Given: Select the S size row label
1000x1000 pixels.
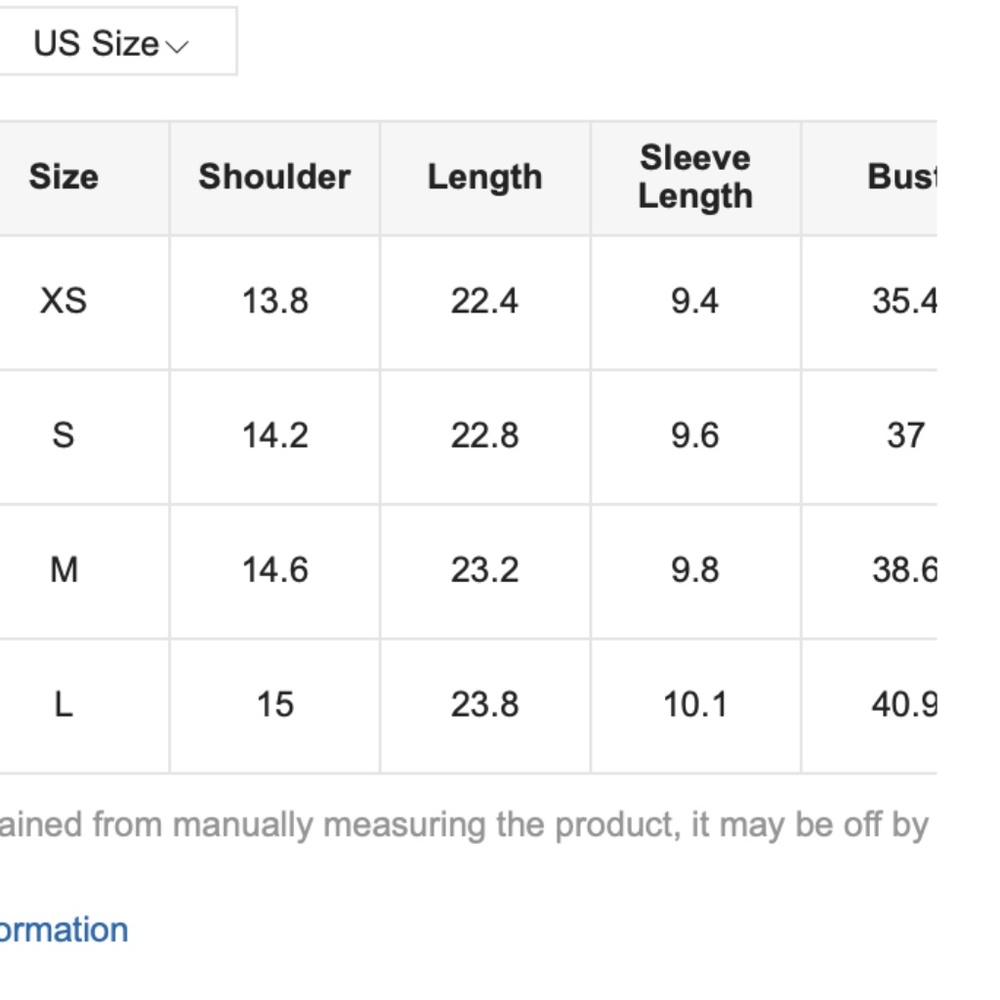Looking at the screenshot, I should (x=63, y=435).
